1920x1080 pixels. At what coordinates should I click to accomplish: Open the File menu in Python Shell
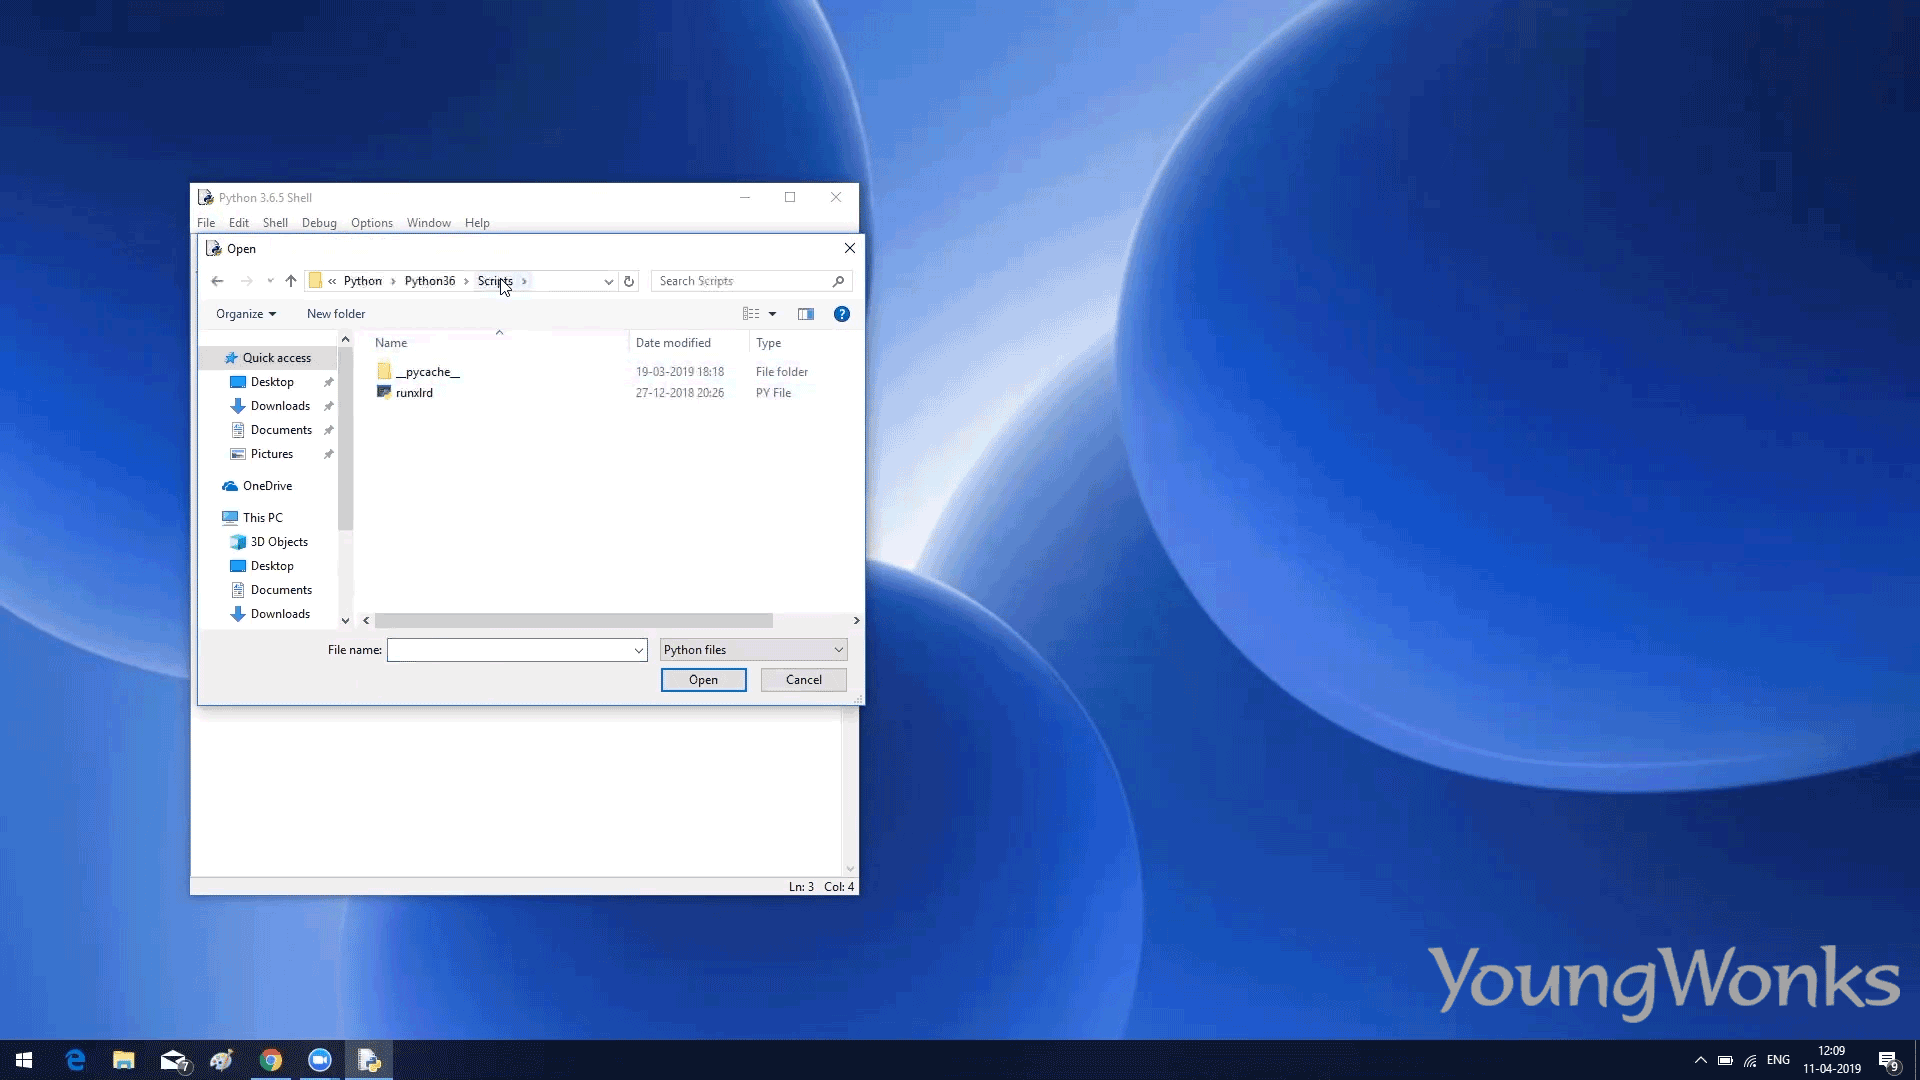tap(206, 223)
